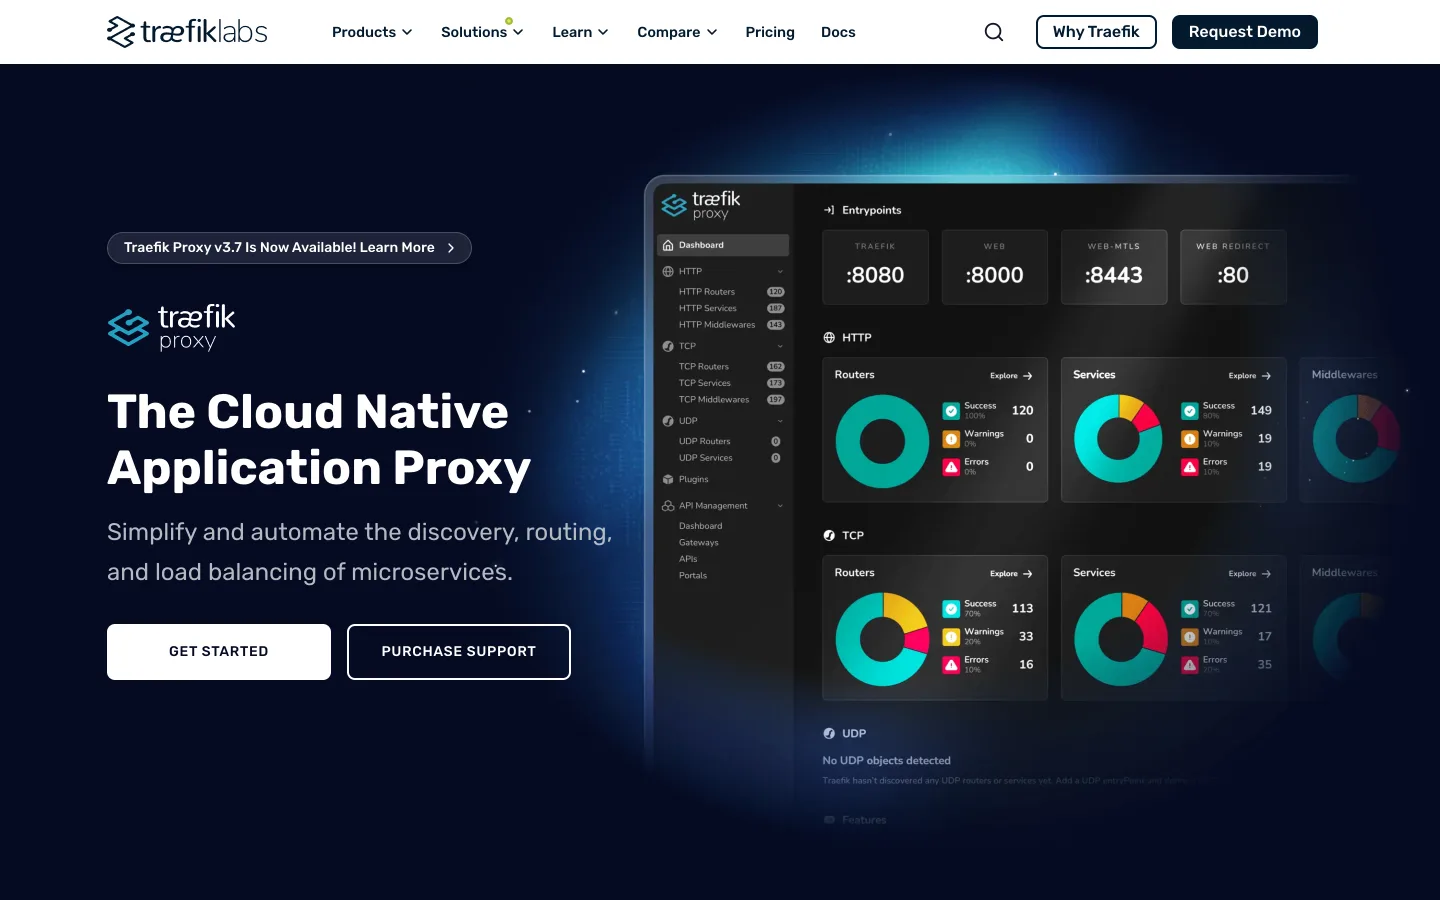Image resolution: width=1440 pixels, height=900 pixels.
Task: Click the PURCHASE SUPPORT button
Action: 459,652
